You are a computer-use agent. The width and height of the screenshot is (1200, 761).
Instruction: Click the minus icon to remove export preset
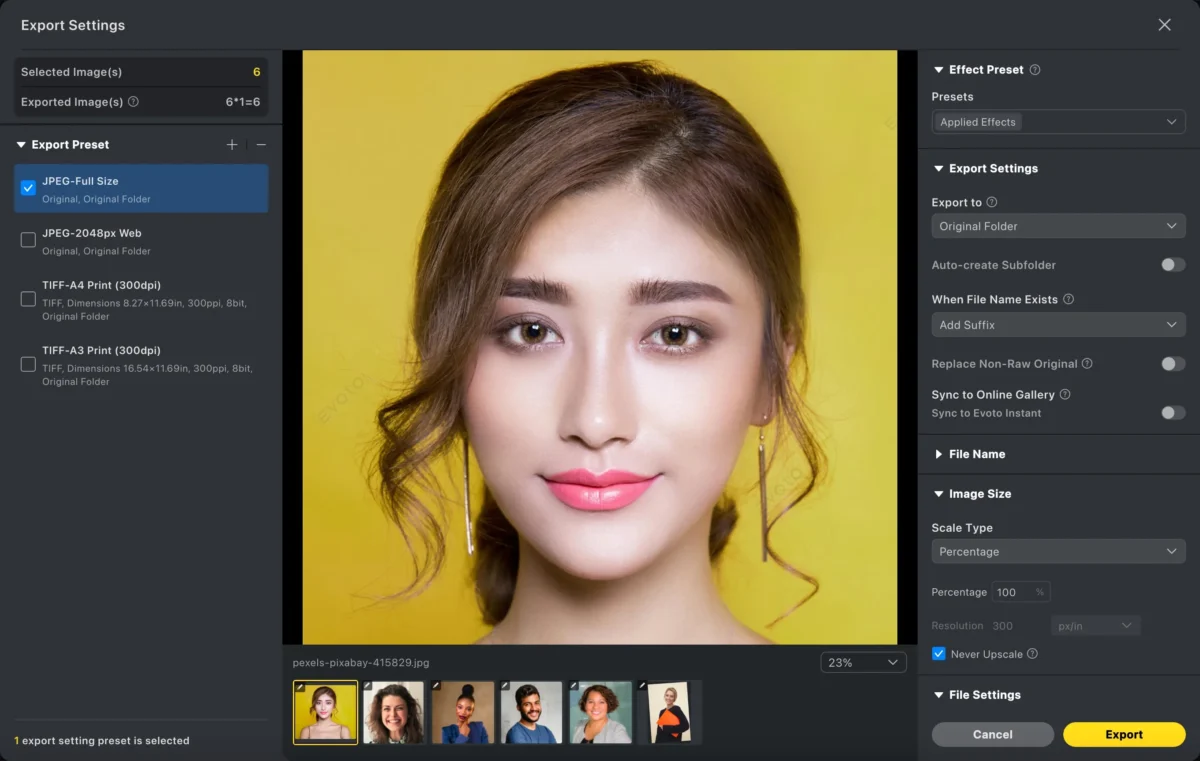coord(261,145)
